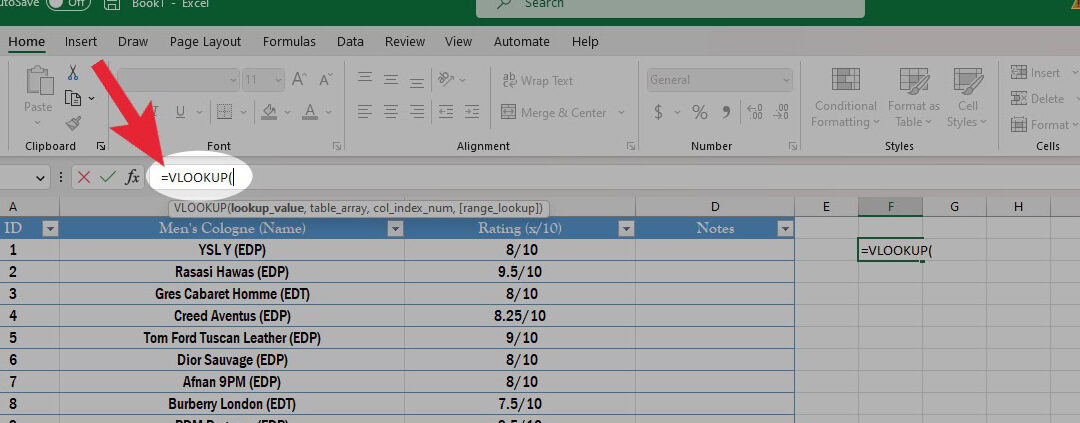Toggle AutoSave switch
Image resolution: width=1080 pixels, height=423 pixels.
[x=68, y=4]
